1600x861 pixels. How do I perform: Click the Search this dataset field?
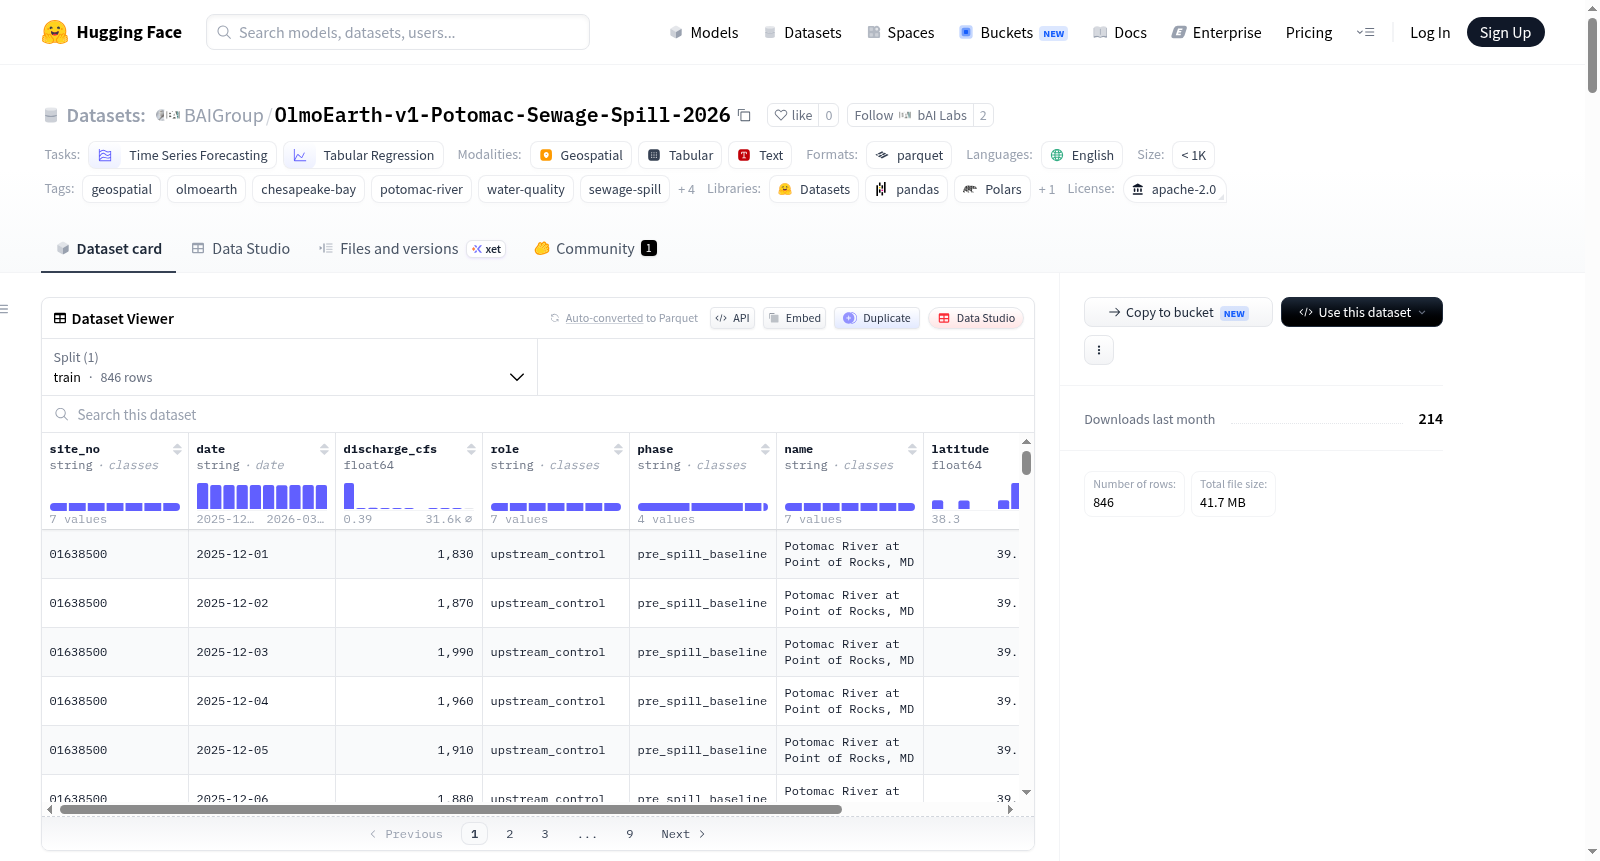538,414
